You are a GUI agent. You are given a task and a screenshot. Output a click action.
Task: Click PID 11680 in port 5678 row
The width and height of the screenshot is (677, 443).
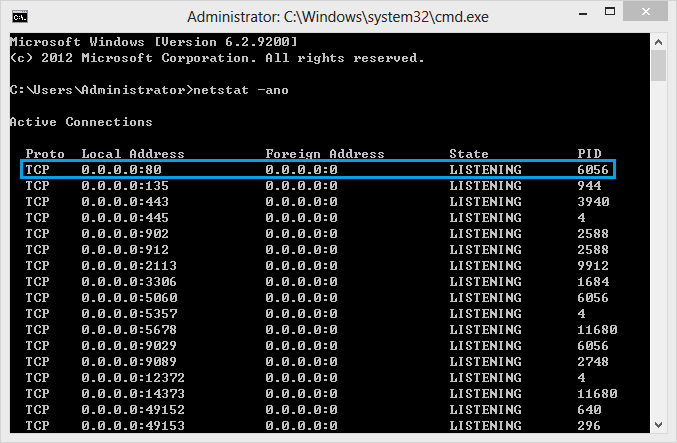[x=598, y=329]
